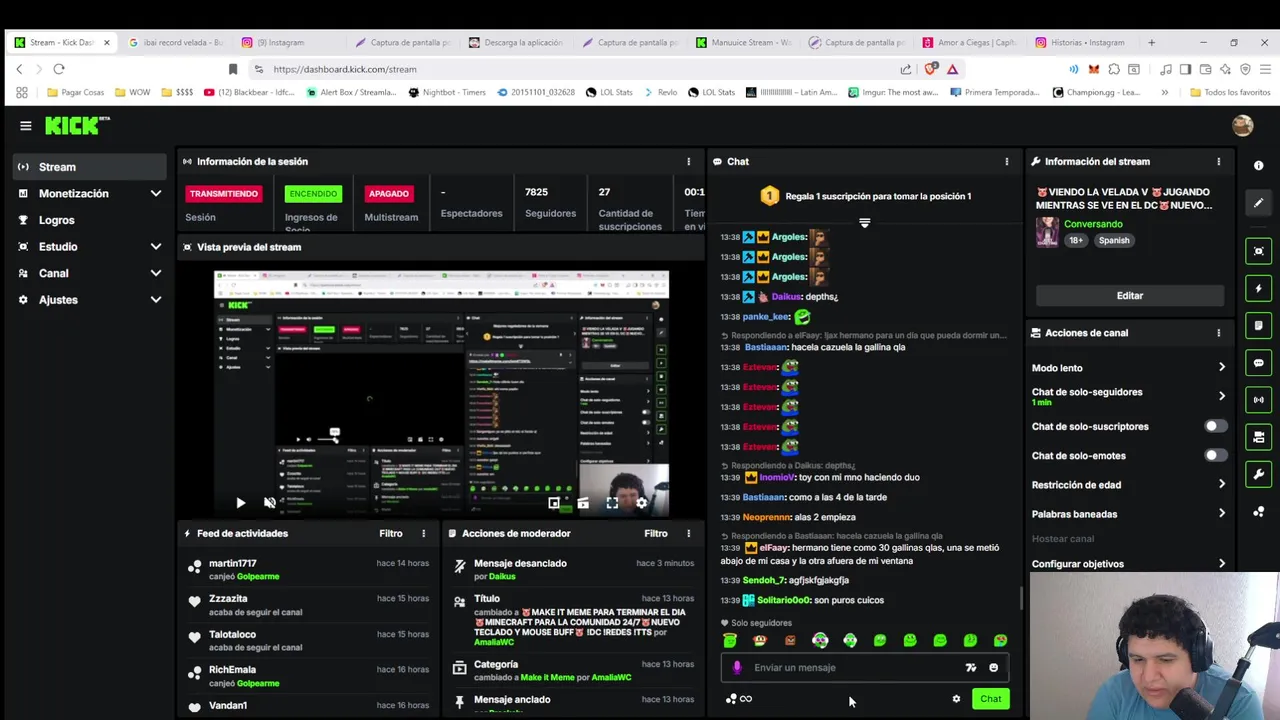Open session information three-dot menu
1280x720 pixels.
(688, 161)
